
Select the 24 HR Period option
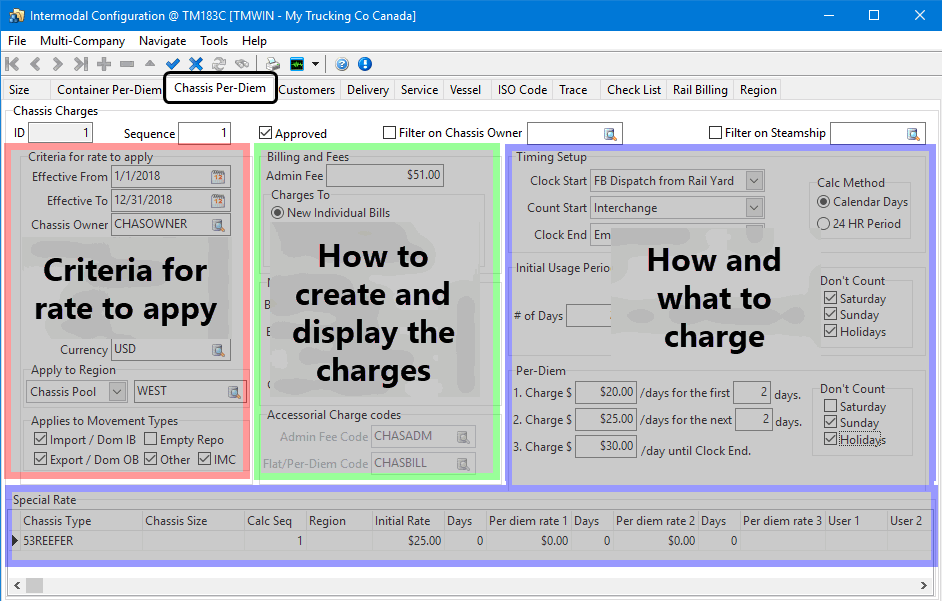coord(824,224)
